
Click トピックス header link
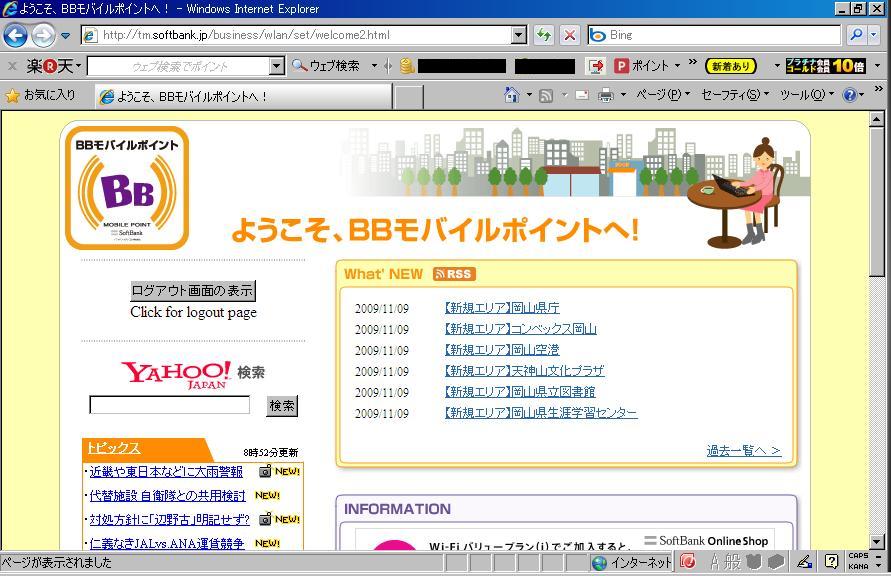(114, 448)
